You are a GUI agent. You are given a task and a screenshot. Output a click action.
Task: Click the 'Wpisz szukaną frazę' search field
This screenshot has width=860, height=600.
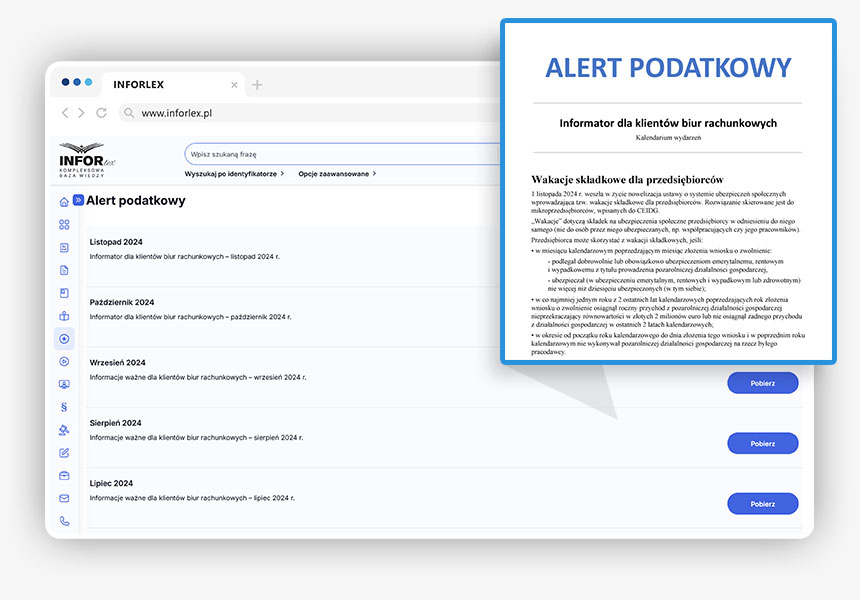[x=340, y=155]
